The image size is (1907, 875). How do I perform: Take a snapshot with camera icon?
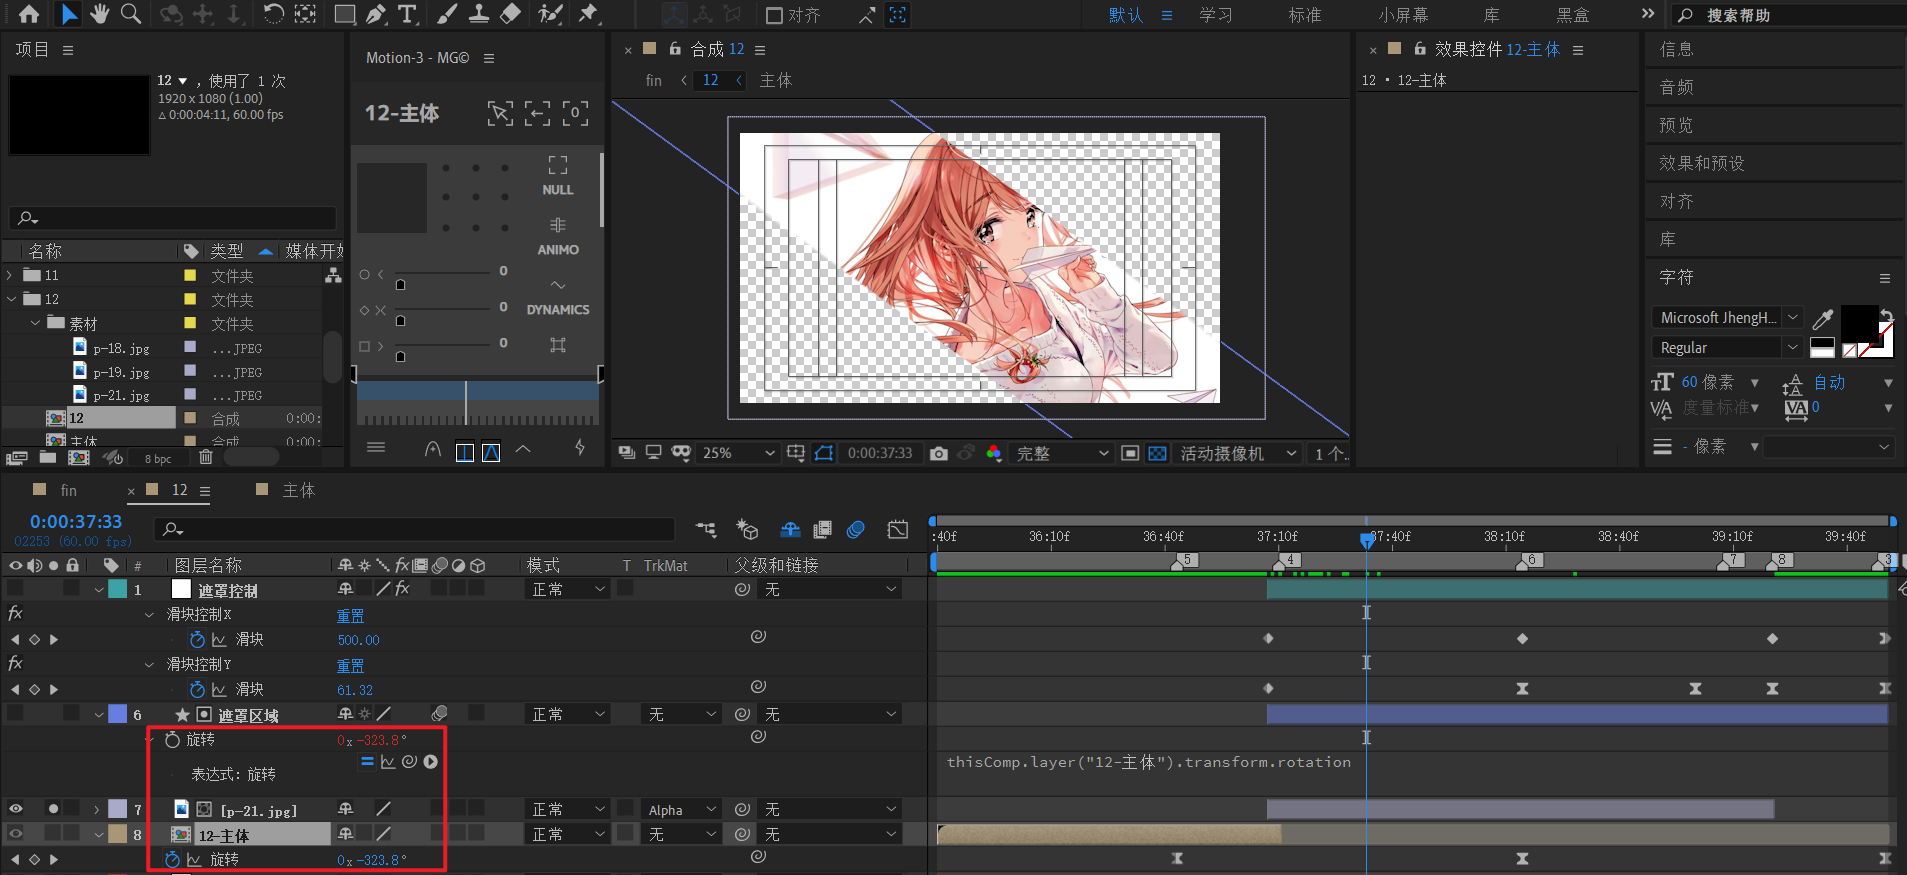pos(938,453)
